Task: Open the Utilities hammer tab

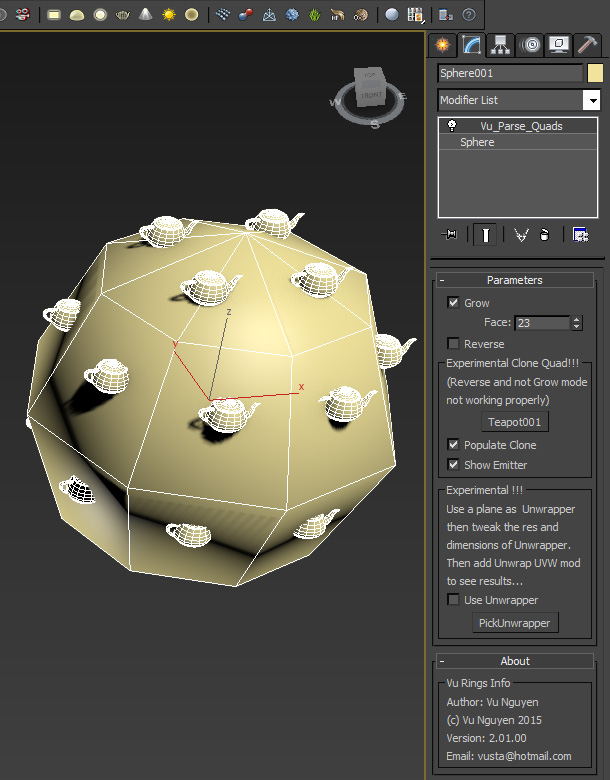Action: click(x=588, y=45)
